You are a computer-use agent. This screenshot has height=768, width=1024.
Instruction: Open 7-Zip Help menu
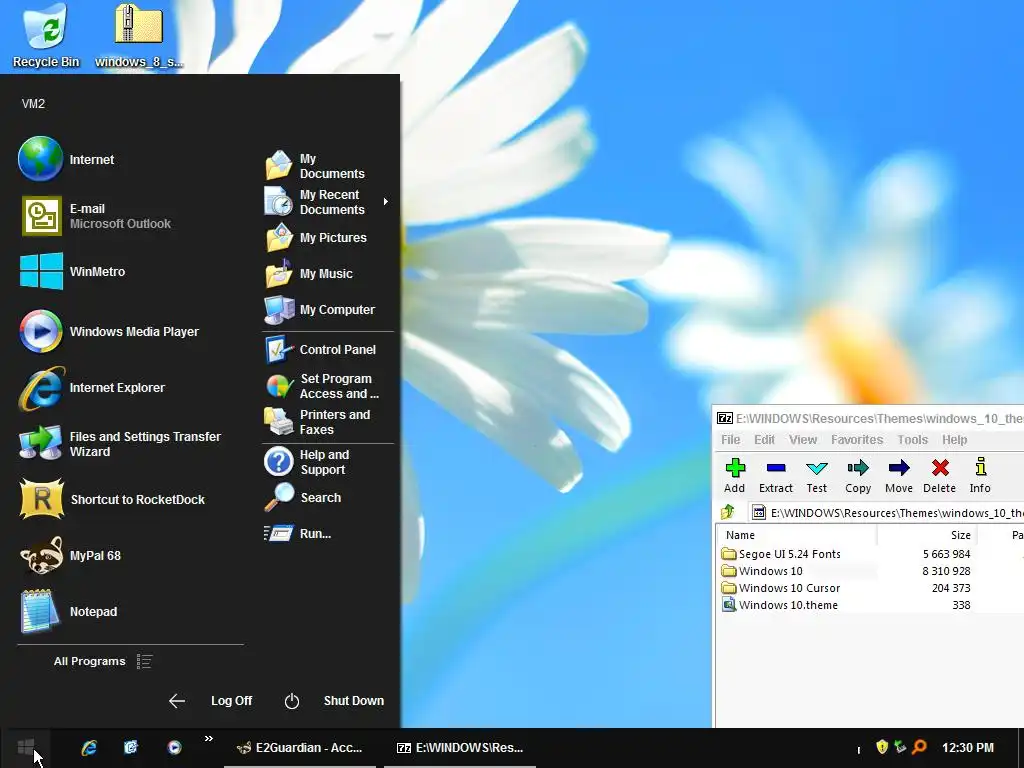point(954,440)
